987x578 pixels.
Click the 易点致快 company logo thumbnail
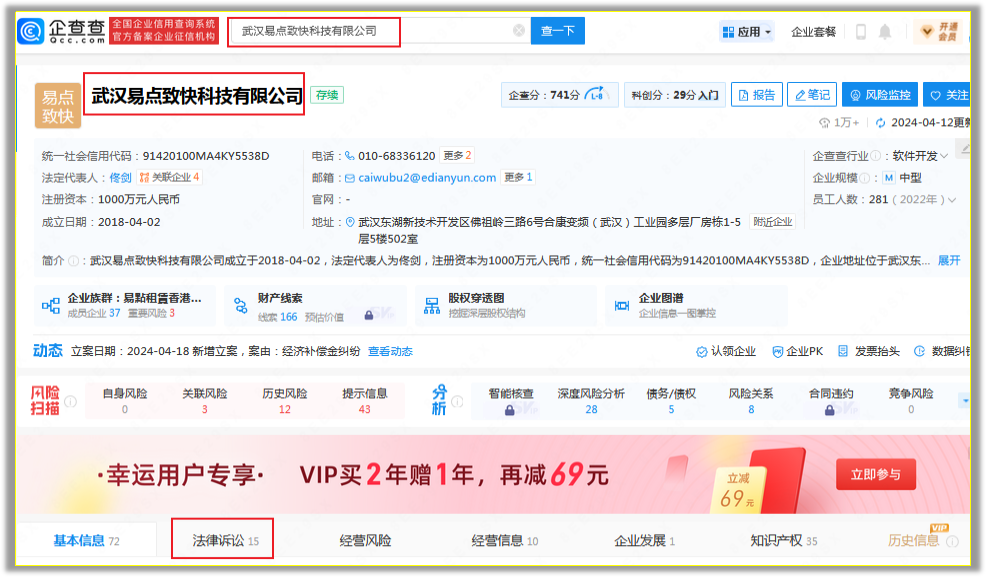[57, 106]
